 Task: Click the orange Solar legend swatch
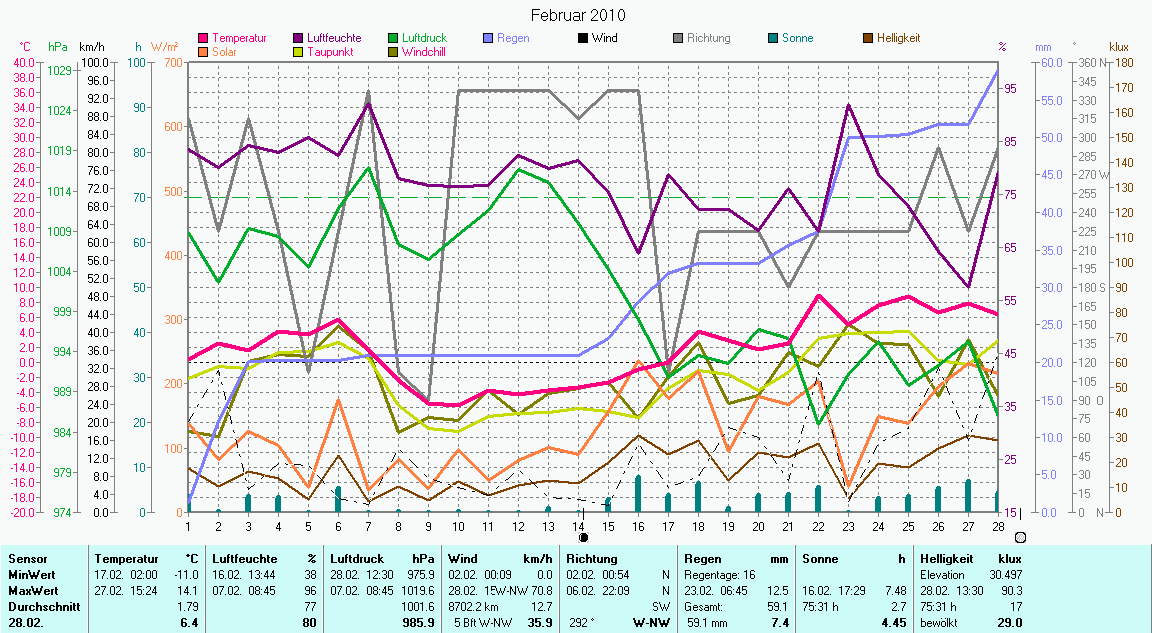(204, 52)
